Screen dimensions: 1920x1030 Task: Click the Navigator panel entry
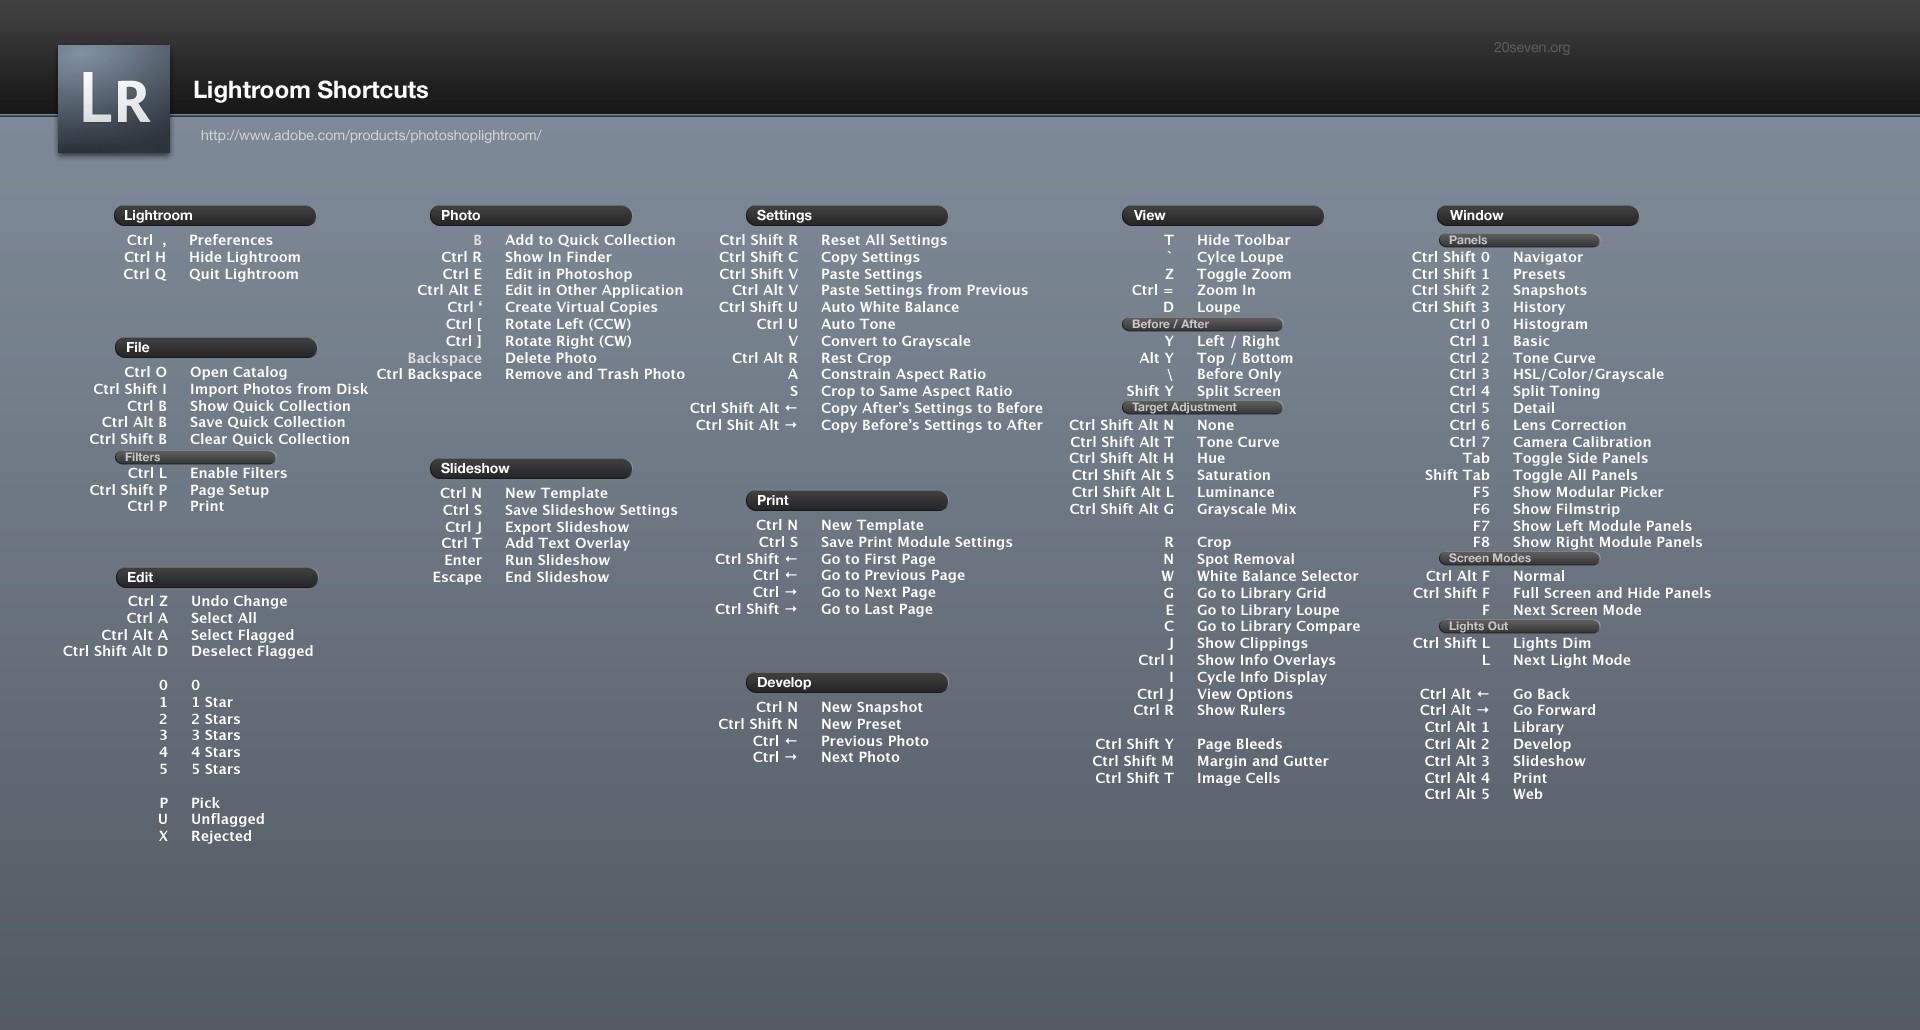click(1548, 257)
